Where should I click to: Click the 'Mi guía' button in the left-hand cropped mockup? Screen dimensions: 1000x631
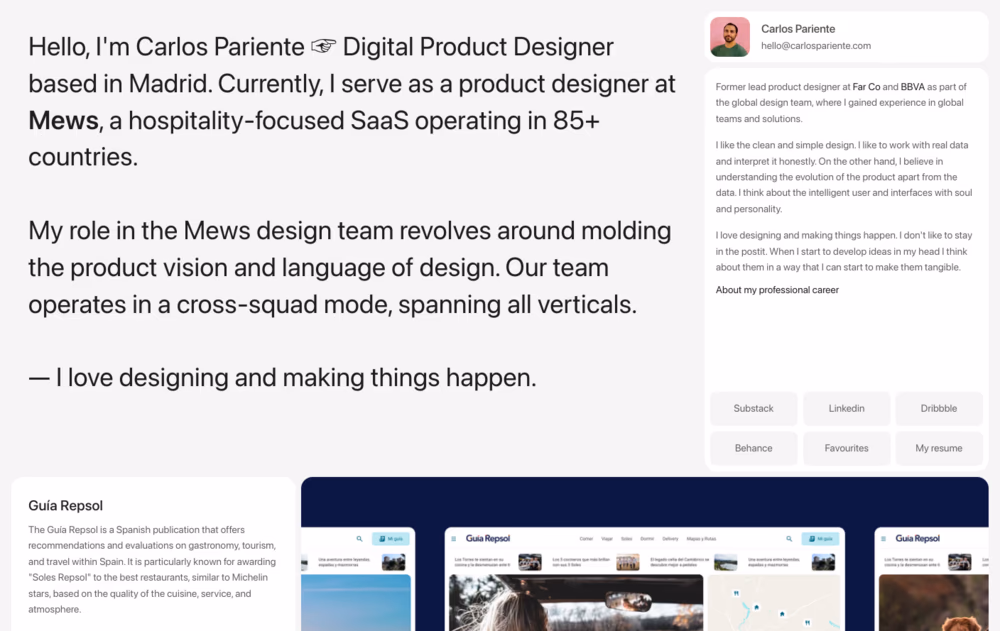click(391, 538)
